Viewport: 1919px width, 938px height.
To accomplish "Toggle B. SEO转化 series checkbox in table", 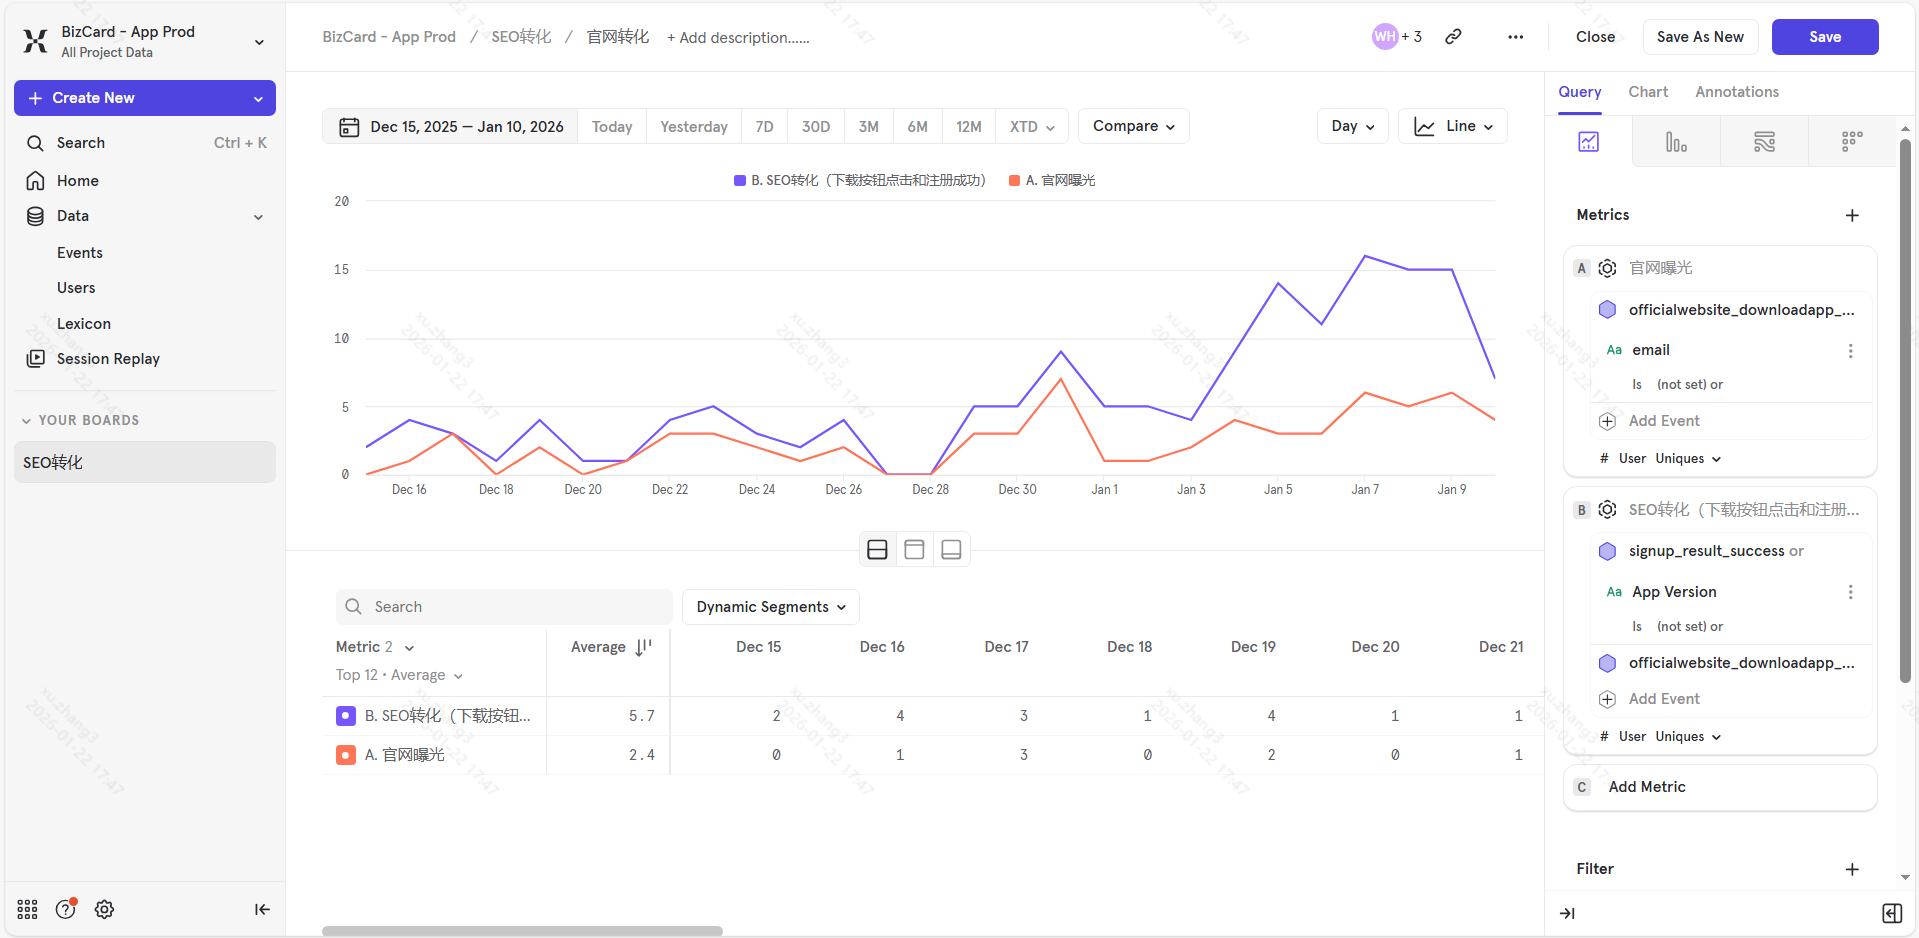I will point(346,716).
